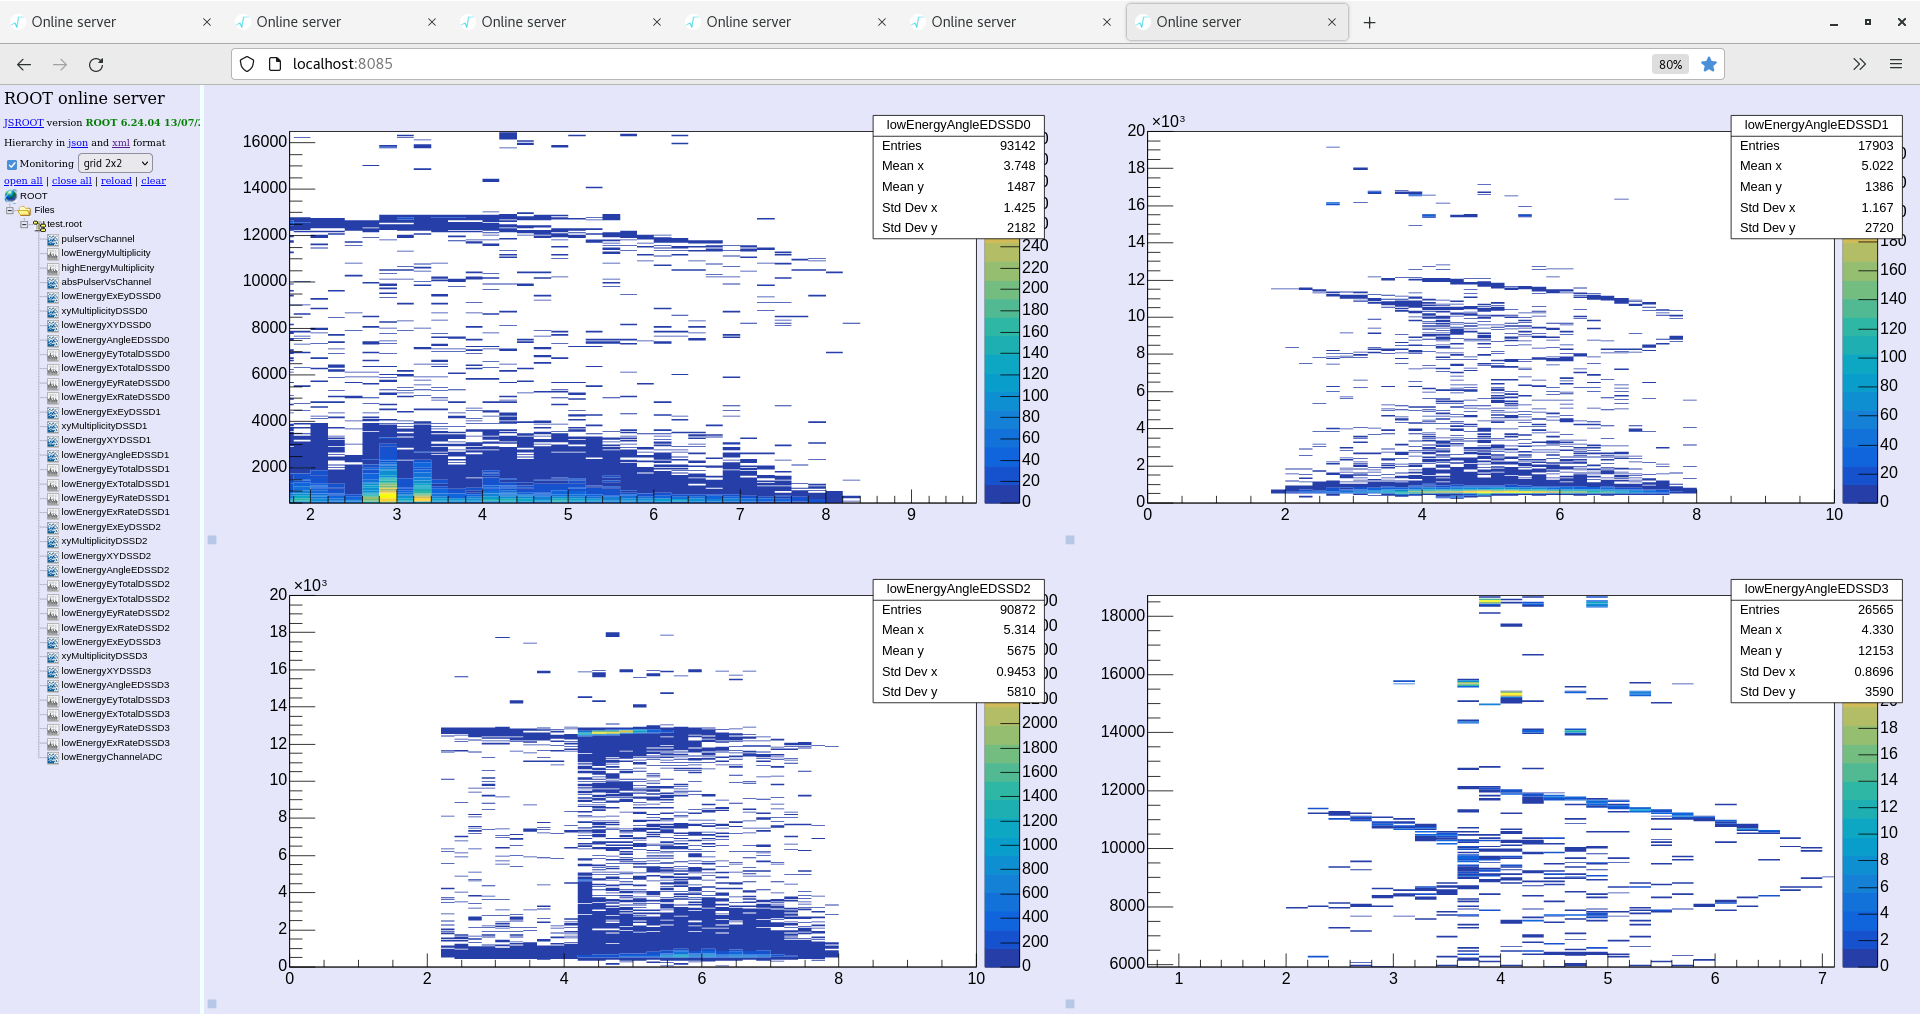Image resolution: width=1920 pixels, height=1014 pixels.
Task: Click the ROOT globe icon in the hierarchy
Action: click(x=11, y=195)
